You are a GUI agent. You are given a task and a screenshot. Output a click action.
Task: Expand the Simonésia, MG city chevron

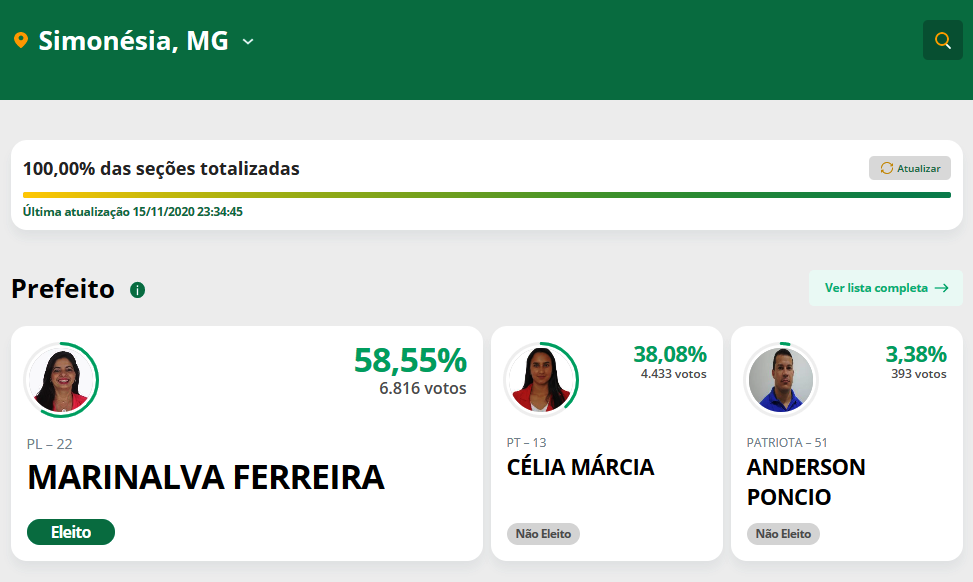tap(248, 42)
